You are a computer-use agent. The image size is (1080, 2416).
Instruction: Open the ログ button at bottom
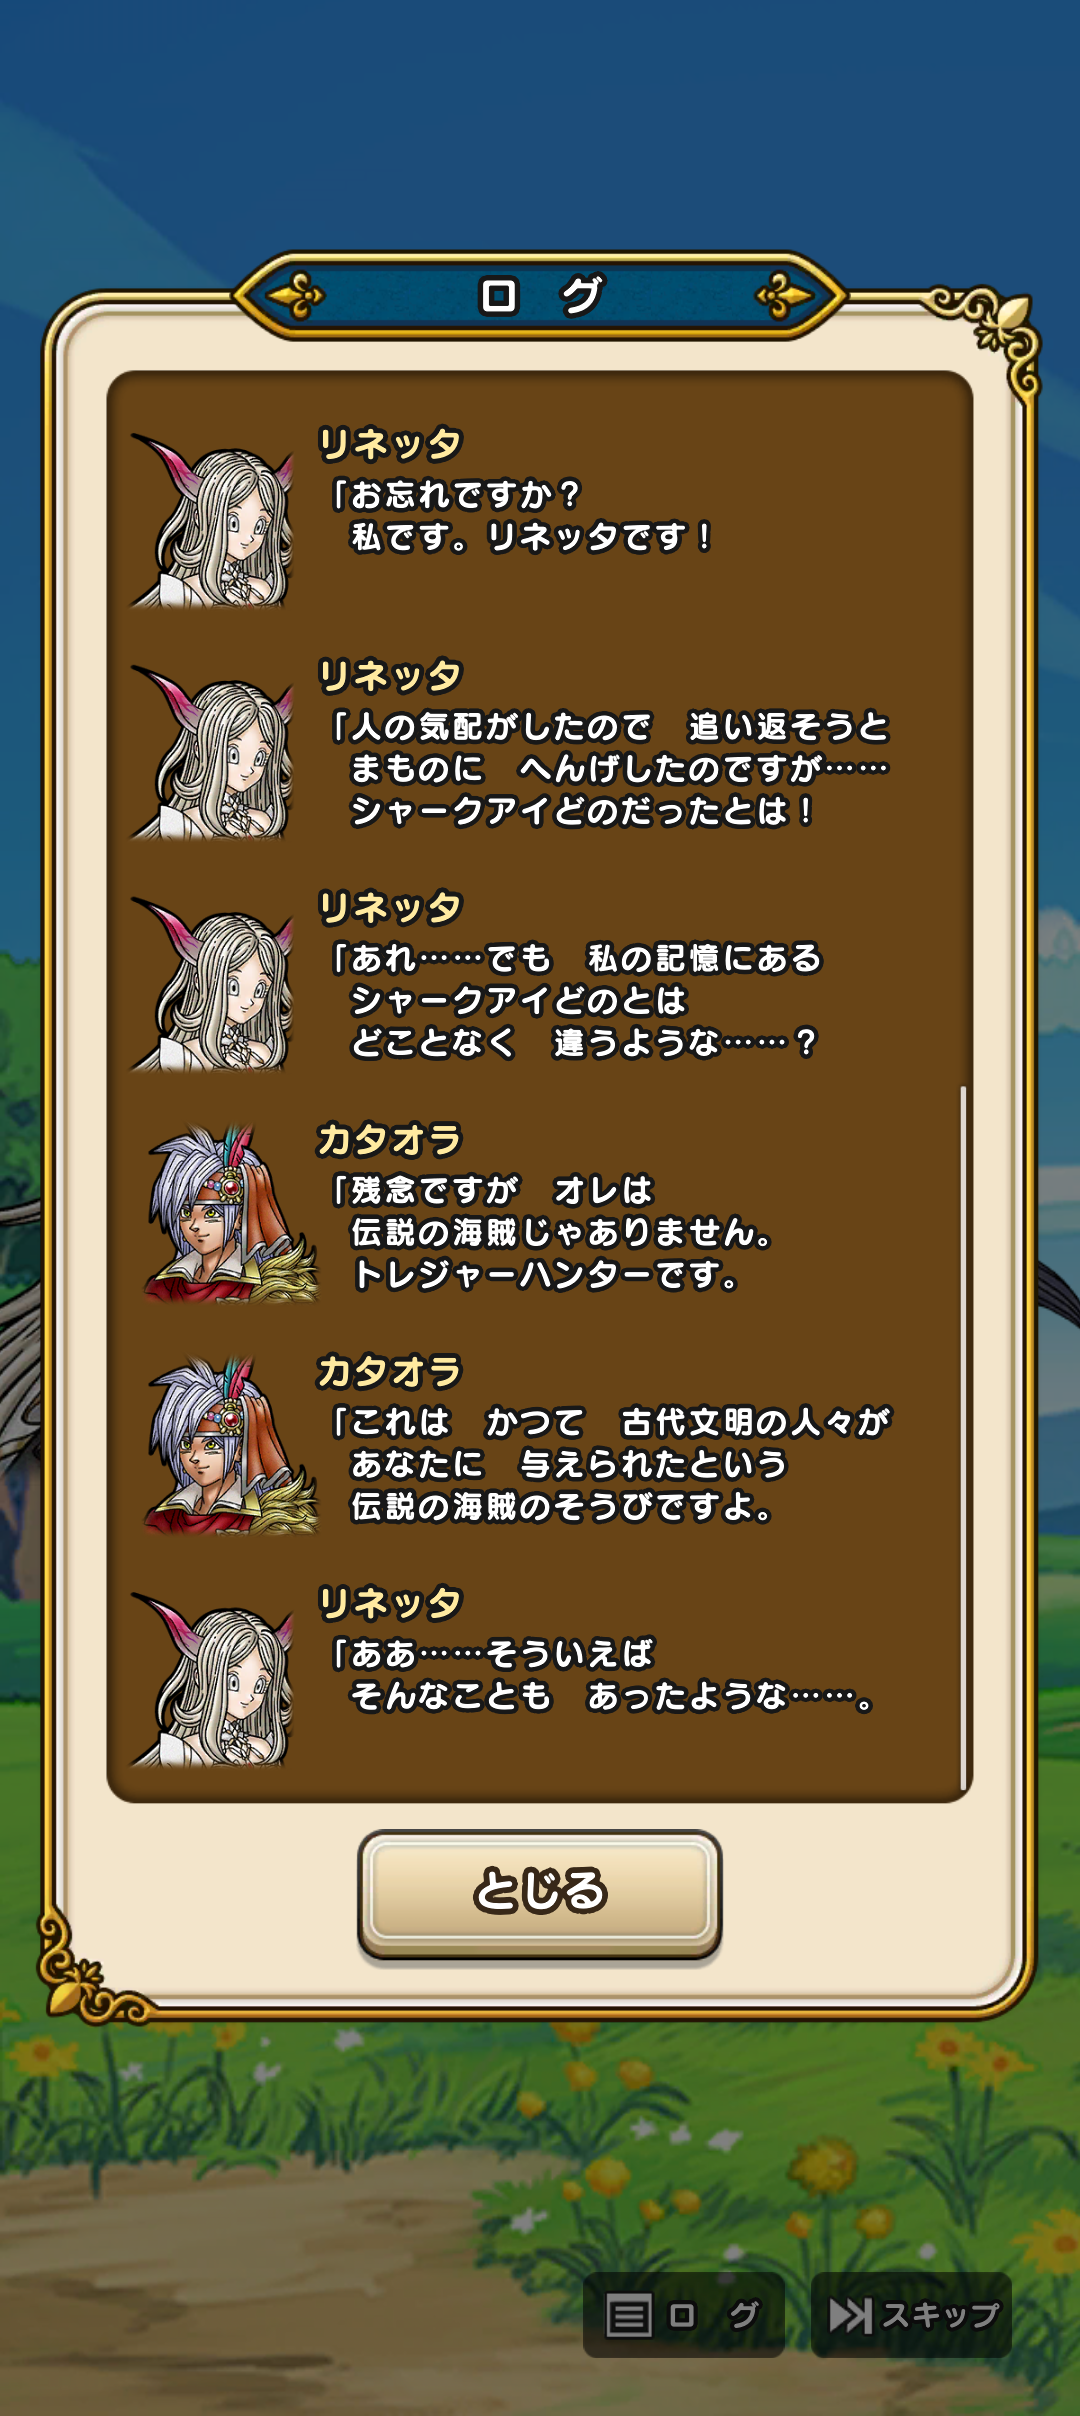[x=683, y=2314]
